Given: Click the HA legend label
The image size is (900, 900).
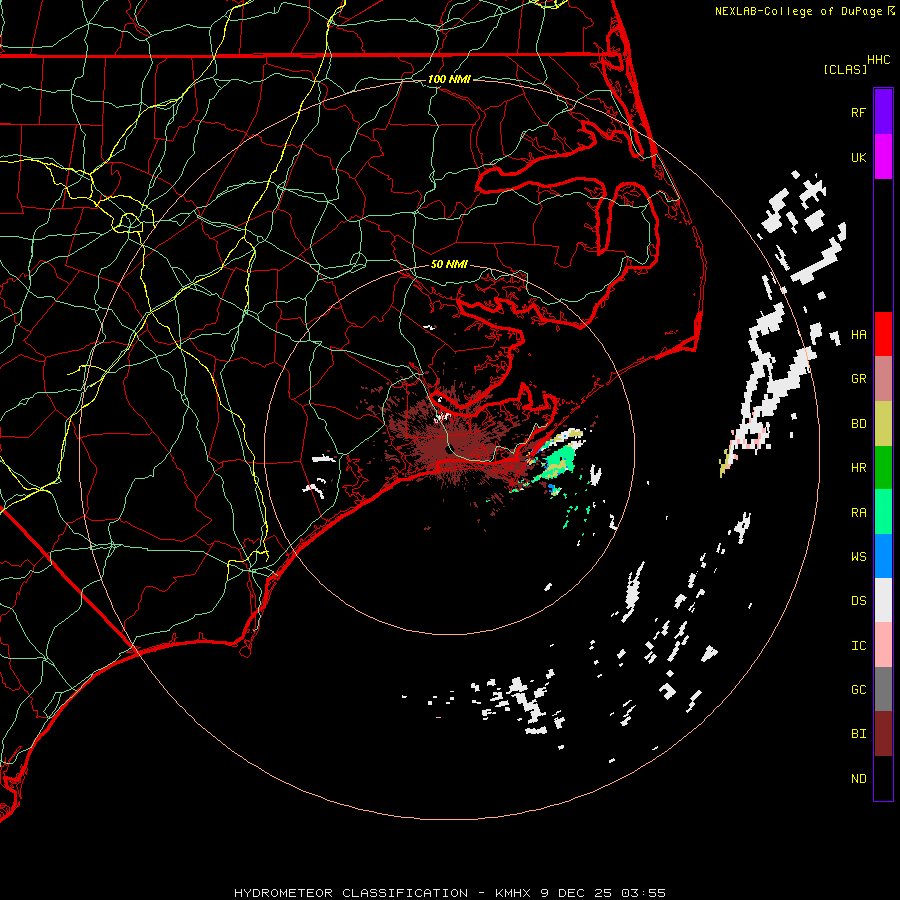Looking at the screenshot, I should [859, 334].
